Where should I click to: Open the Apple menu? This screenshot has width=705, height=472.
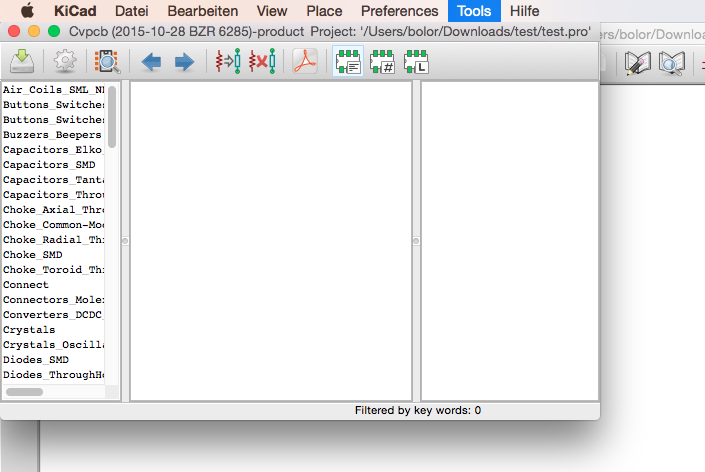tap(27, 11)
